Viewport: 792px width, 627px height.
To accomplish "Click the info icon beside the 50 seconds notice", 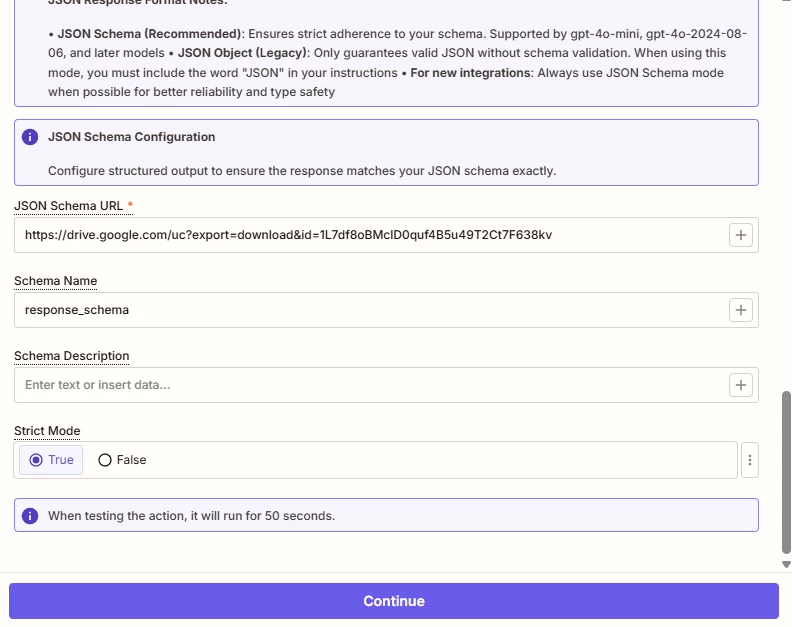I will pyautogui.click(x=30, y=516).
